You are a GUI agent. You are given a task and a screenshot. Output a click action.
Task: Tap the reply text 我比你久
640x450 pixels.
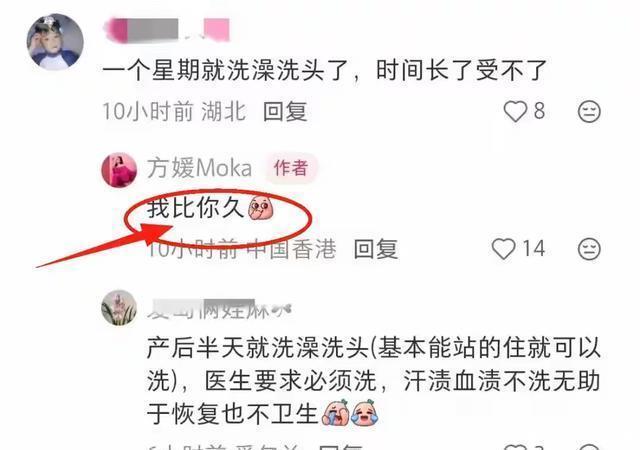coord(195,207)
